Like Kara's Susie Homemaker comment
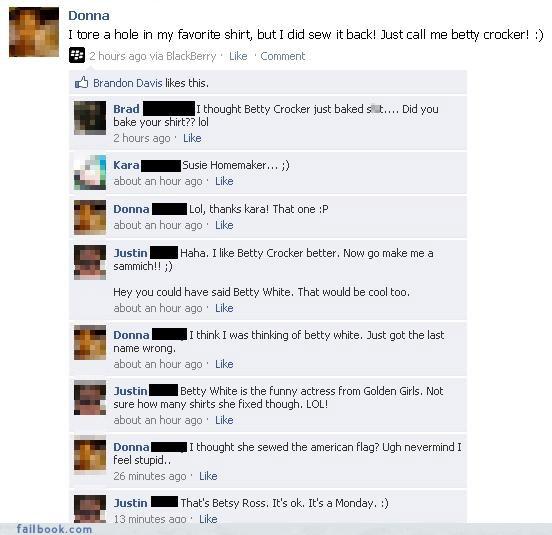The height and width of the screenshot is (535, 552). [x=224, y=181]
